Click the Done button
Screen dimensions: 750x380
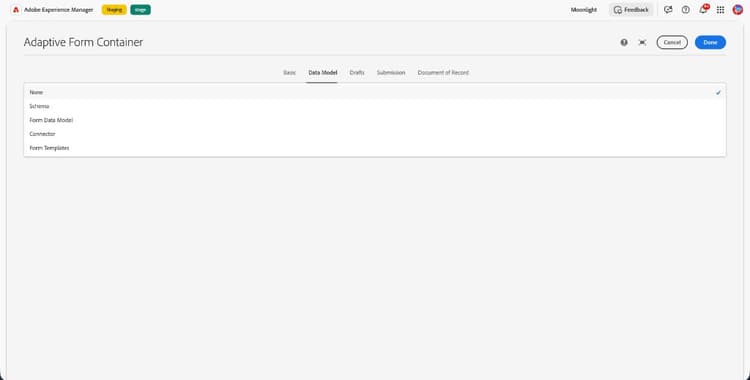click(x=710, y=43)
